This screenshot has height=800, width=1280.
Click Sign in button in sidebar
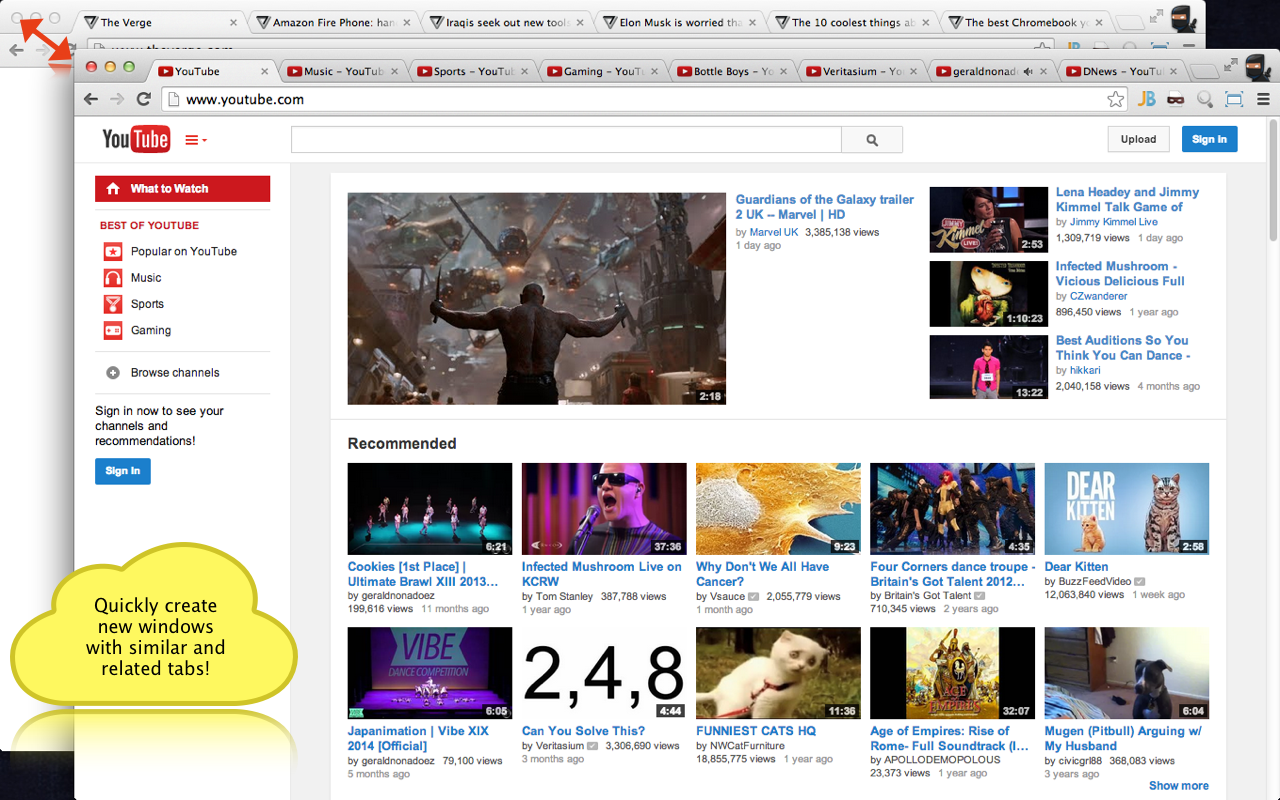(123, 471)
